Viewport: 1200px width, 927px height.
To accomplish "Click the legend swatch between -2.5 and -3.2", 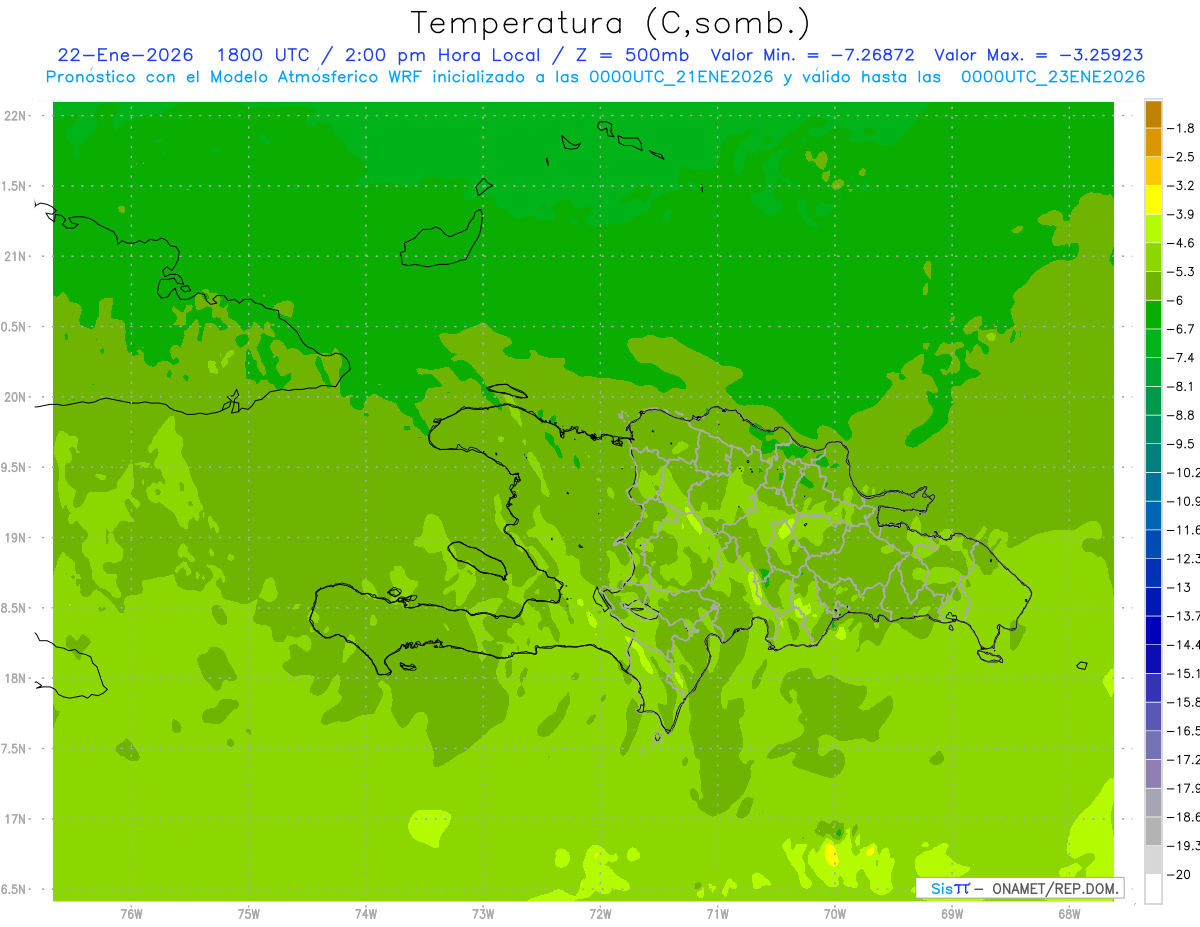I will tap(1153, 171).
